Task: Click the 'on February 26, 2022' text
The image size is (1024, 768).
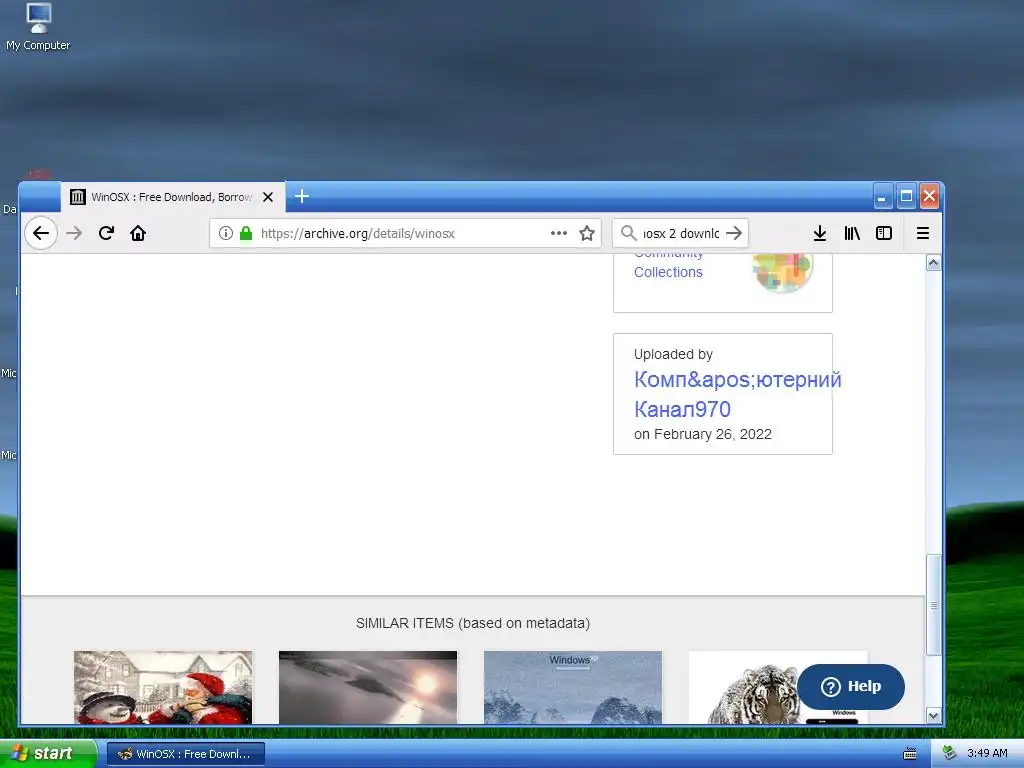Action: click(703, 434)
